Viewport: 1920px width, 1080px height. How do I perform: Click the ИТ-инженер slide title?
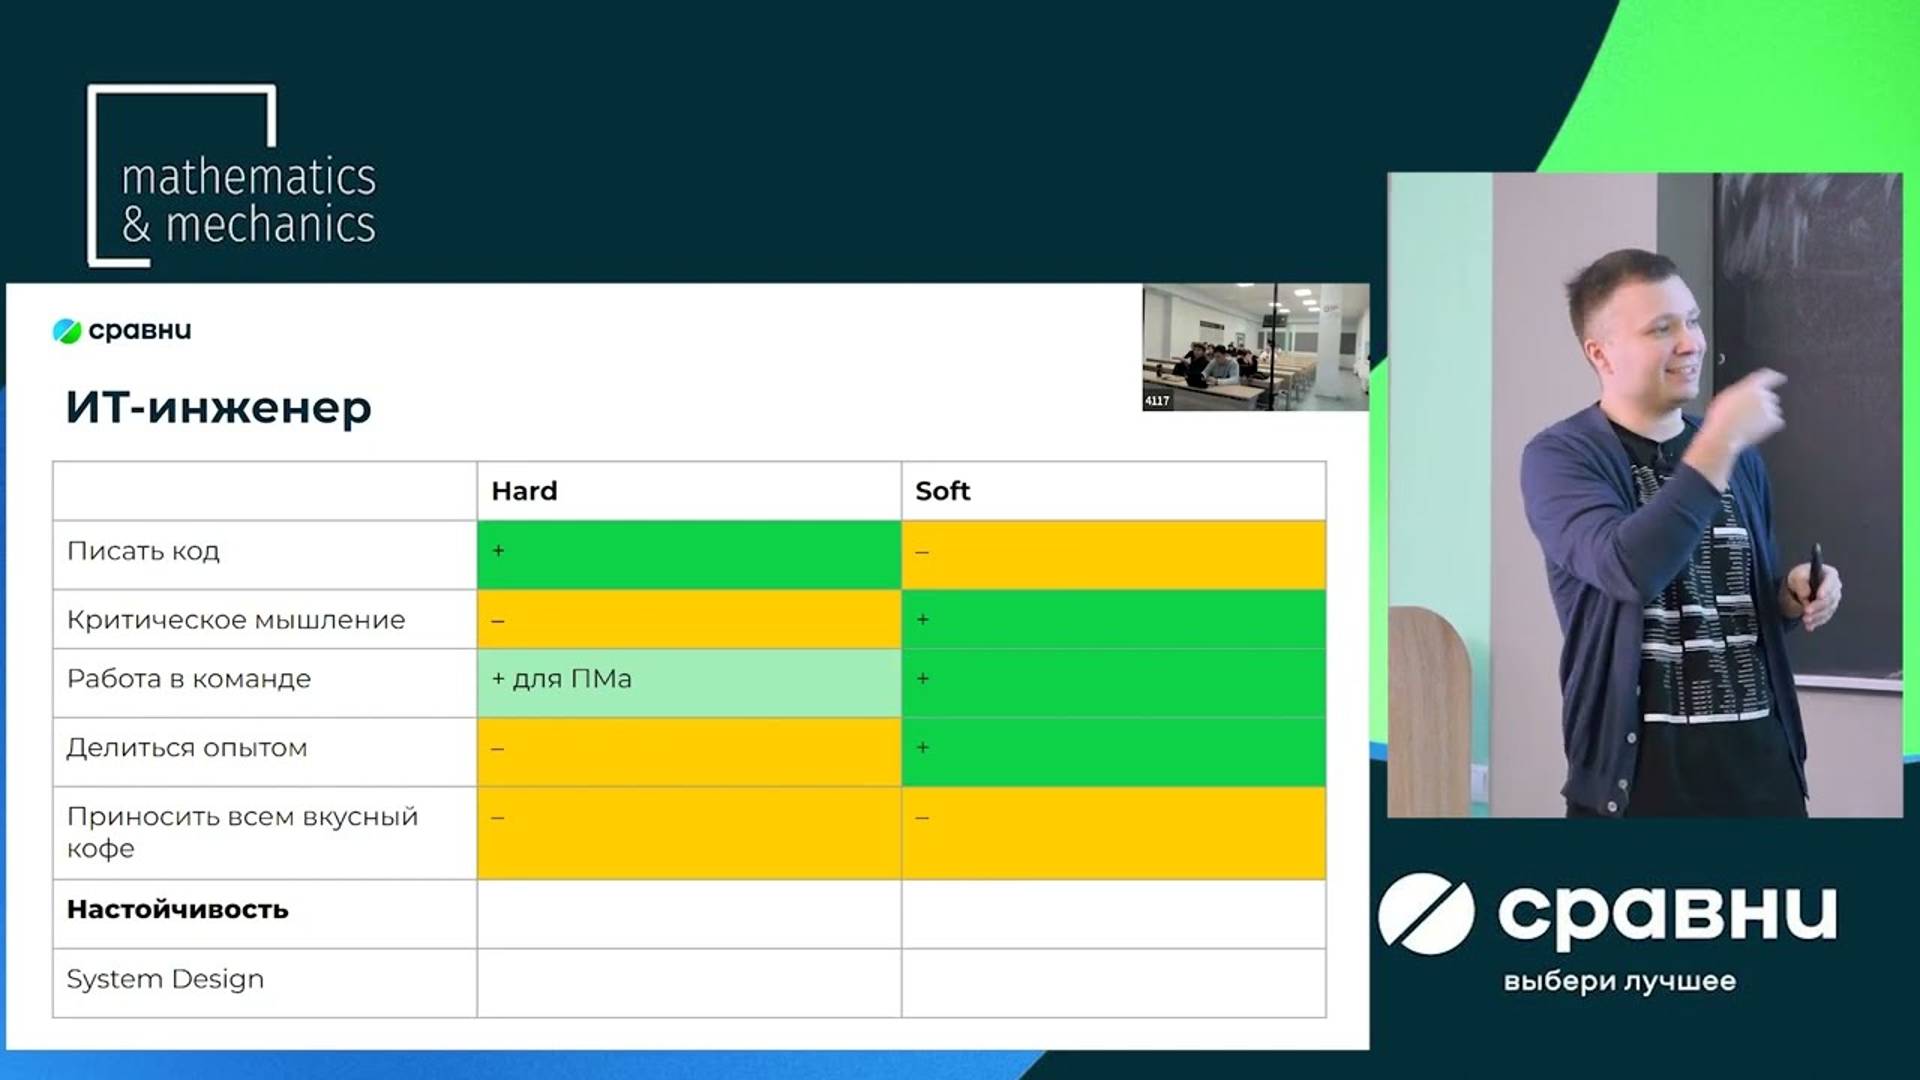pyautogui.click(x=218, y=408)
